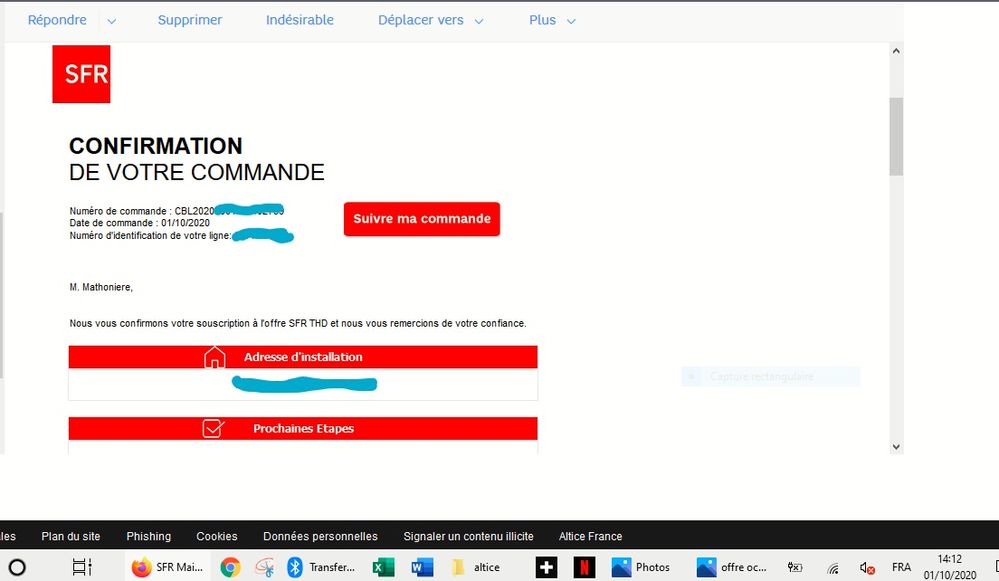Screen dimensions: 999x581
Task: Launch Google Chrome from the taskbar
Action: point(230,567)
